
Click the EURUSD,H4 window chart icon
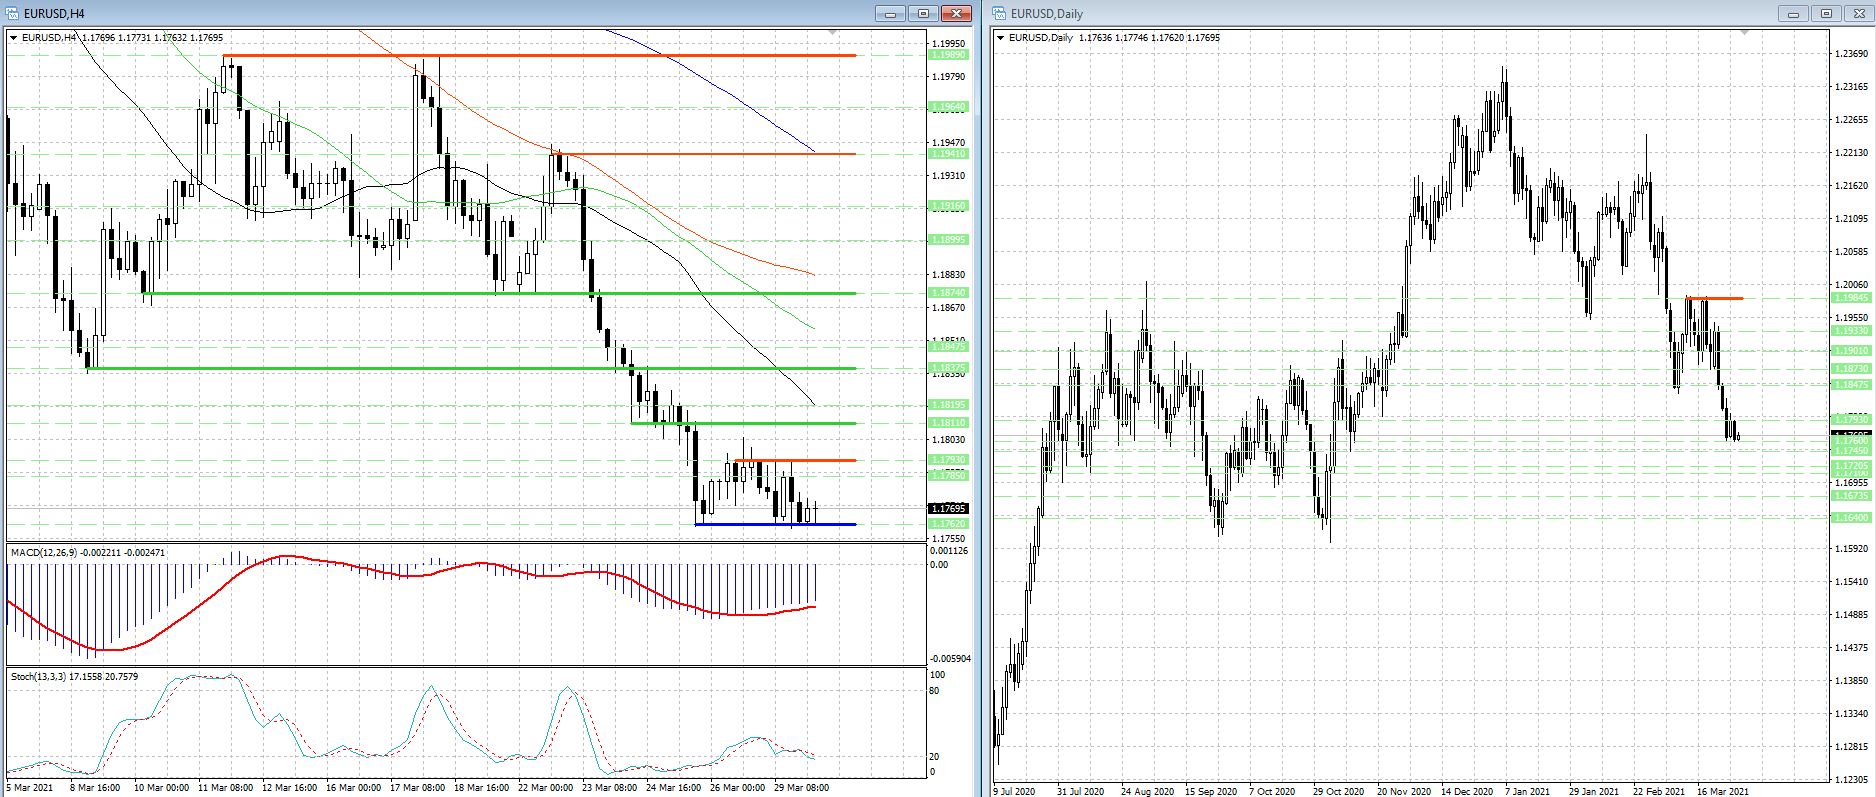click(x=13, y=13)
